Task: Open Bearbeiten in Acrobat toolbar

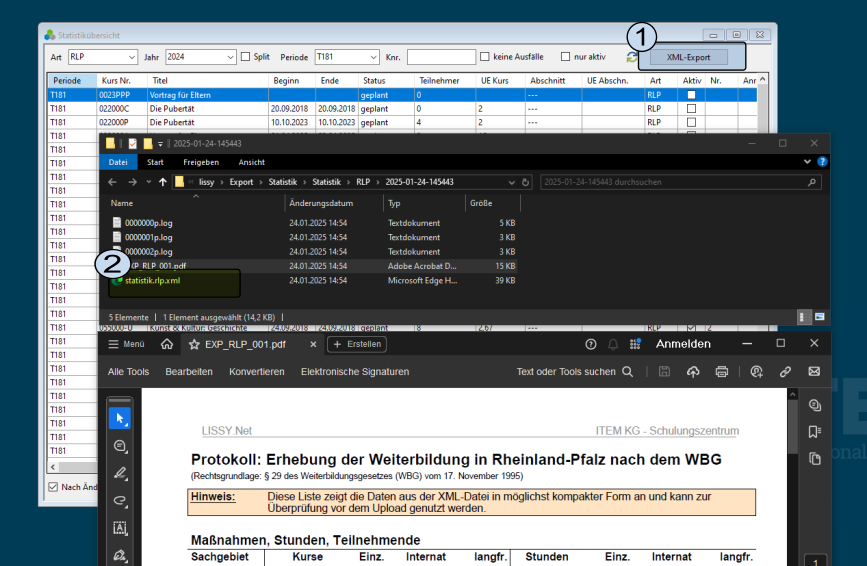Action: click(189, 372)
